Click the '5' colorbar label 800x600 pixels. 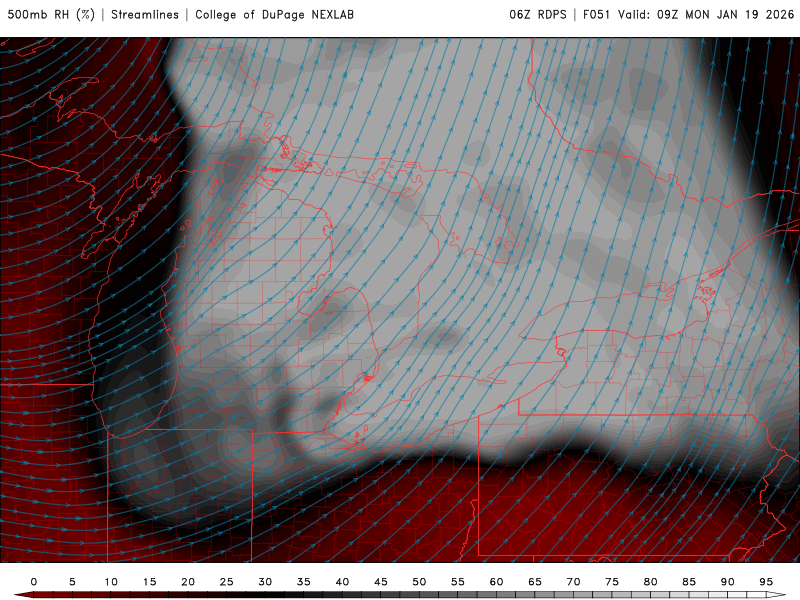pyautogui.click(x=72, y=582)
